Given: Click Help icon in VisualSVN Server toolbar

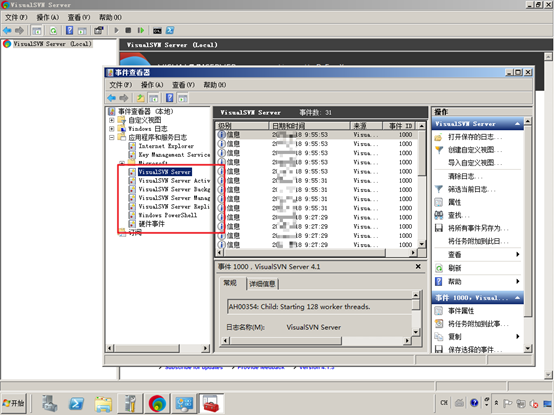Looking at the screenshot, I should click(x=70, y=30).
